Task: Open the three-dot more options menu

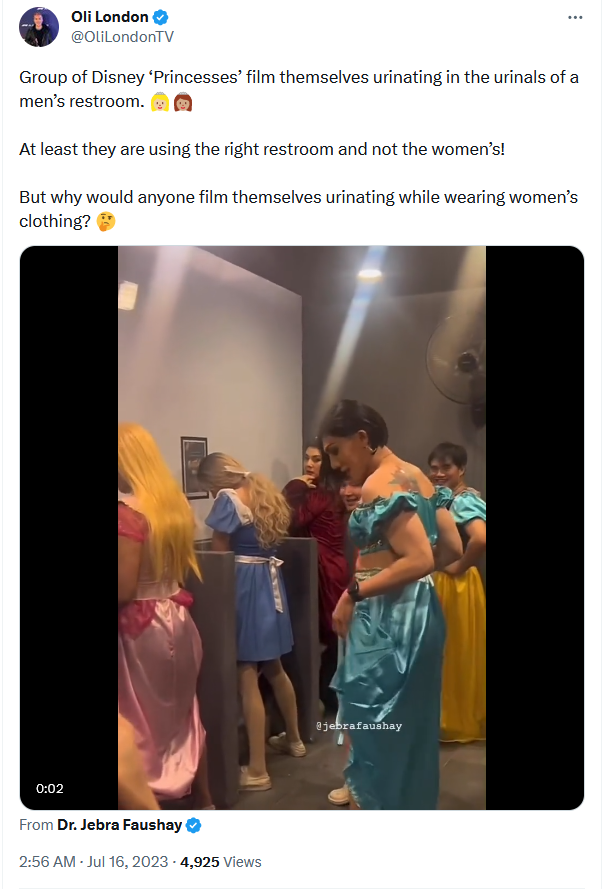Action: coord(575,18)
